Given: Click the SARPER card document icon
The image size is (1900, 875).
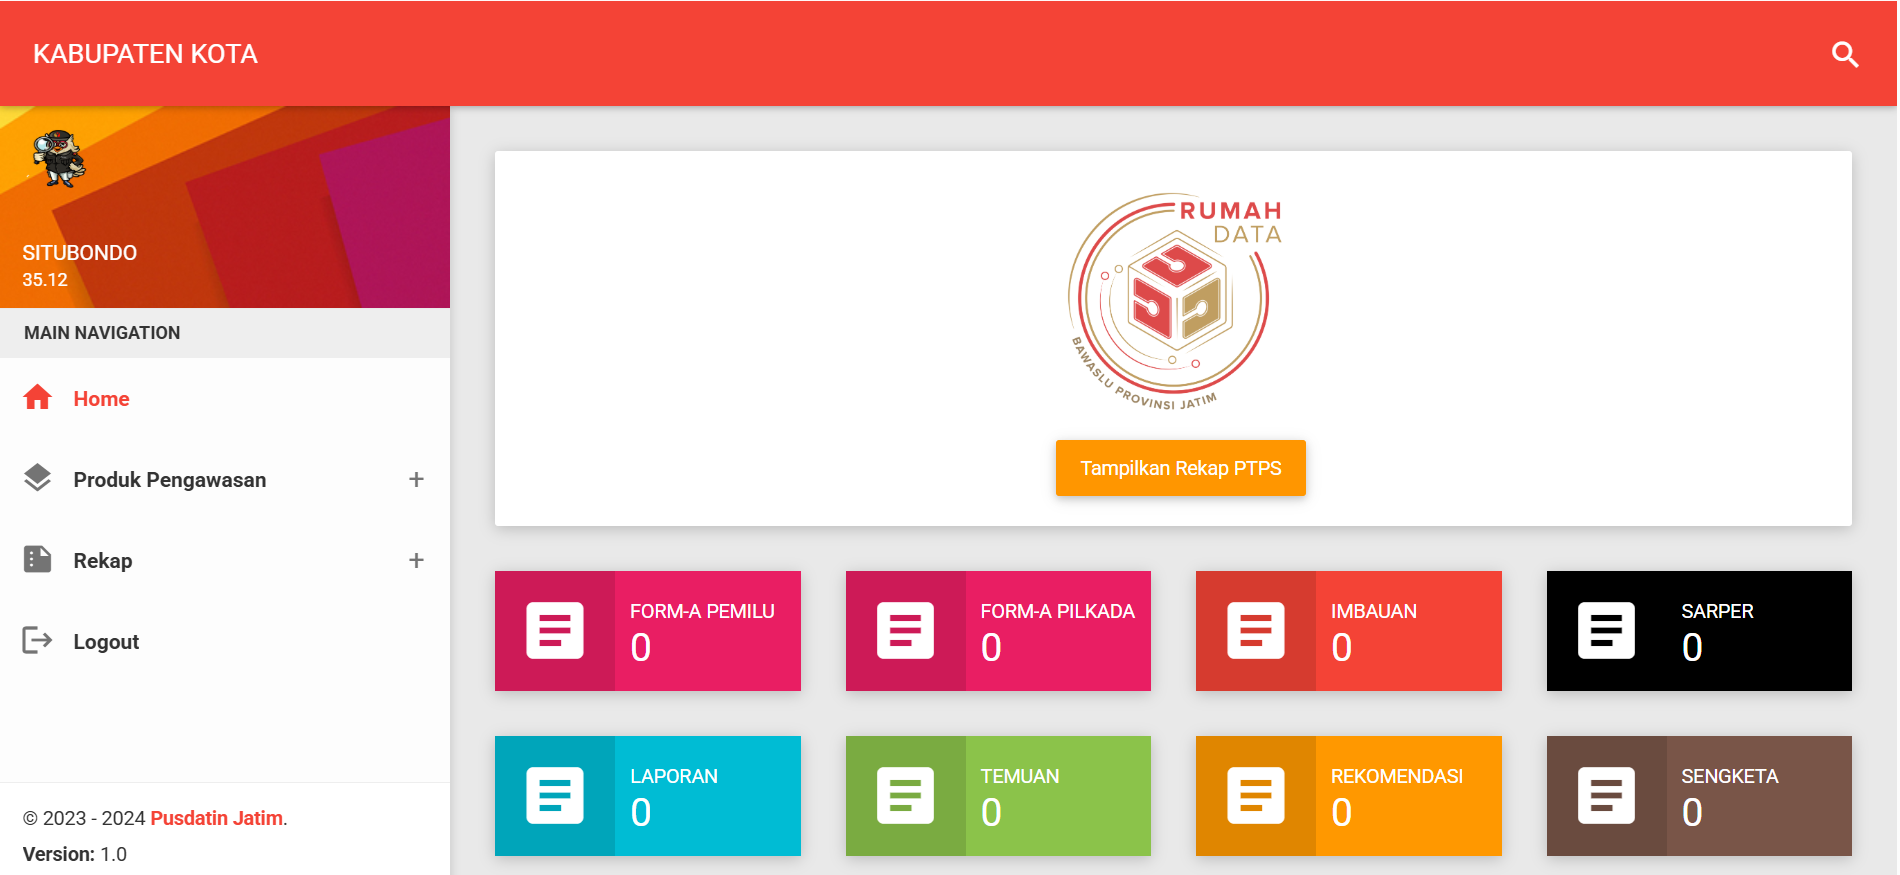Looking at the screenshot, I should (1606, 630).
